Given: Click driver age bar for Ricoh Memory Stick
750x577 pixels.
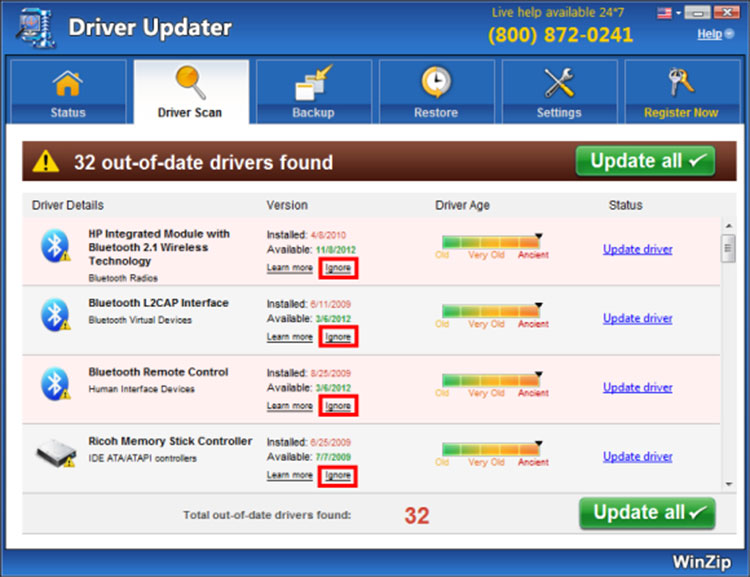Looking at the screenshot, I should click(x=491, y=449).
